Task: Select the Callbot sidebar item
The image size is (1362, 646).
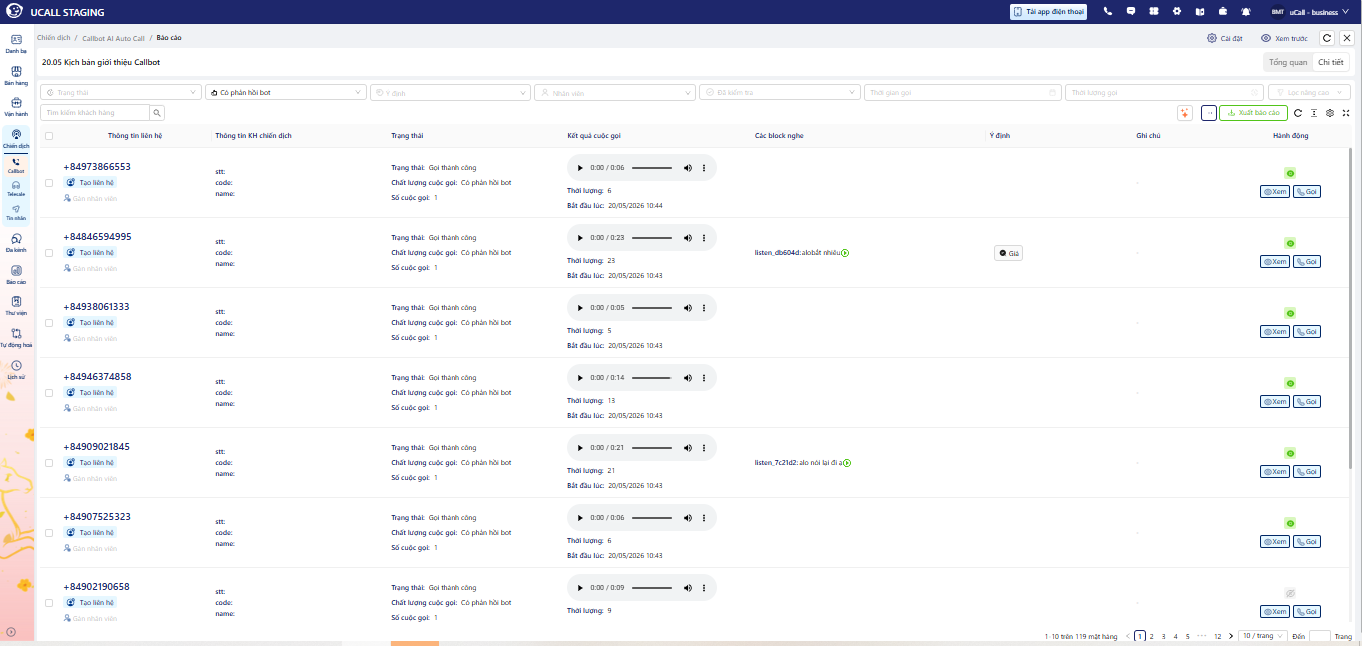Action: [16, 165]
